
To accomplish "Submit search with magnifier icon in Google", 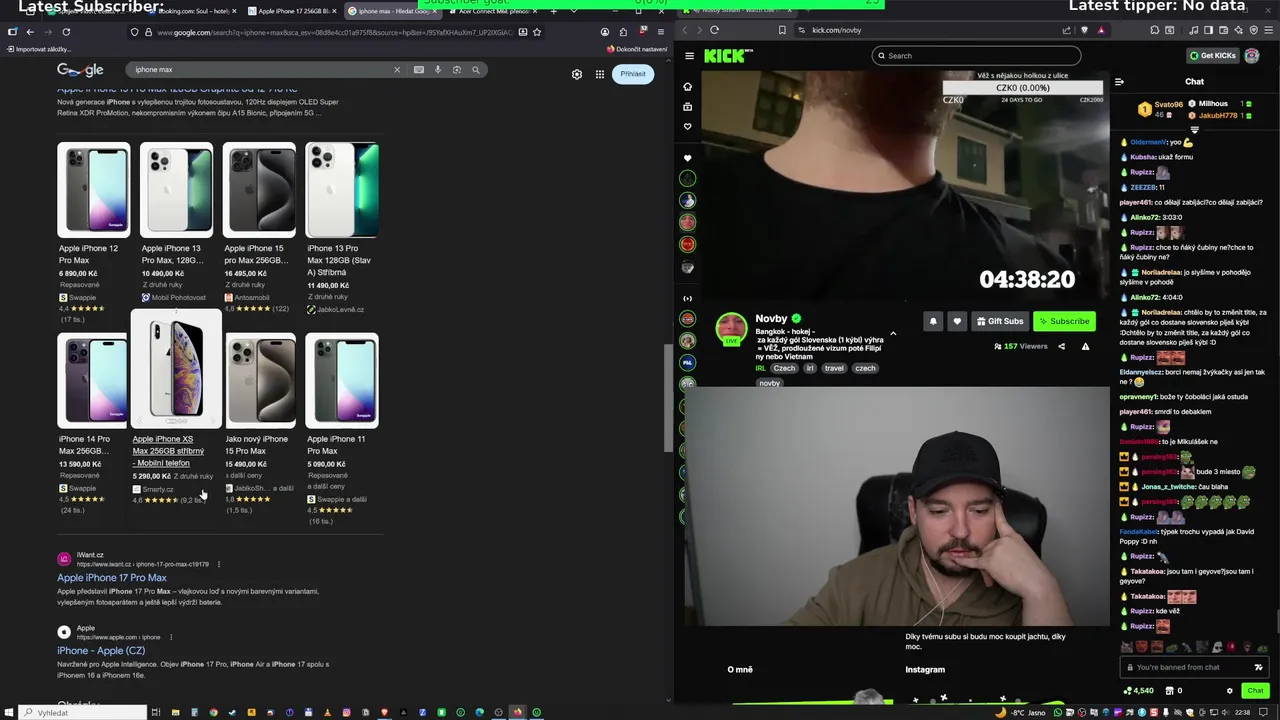I will tap(476, 70).
